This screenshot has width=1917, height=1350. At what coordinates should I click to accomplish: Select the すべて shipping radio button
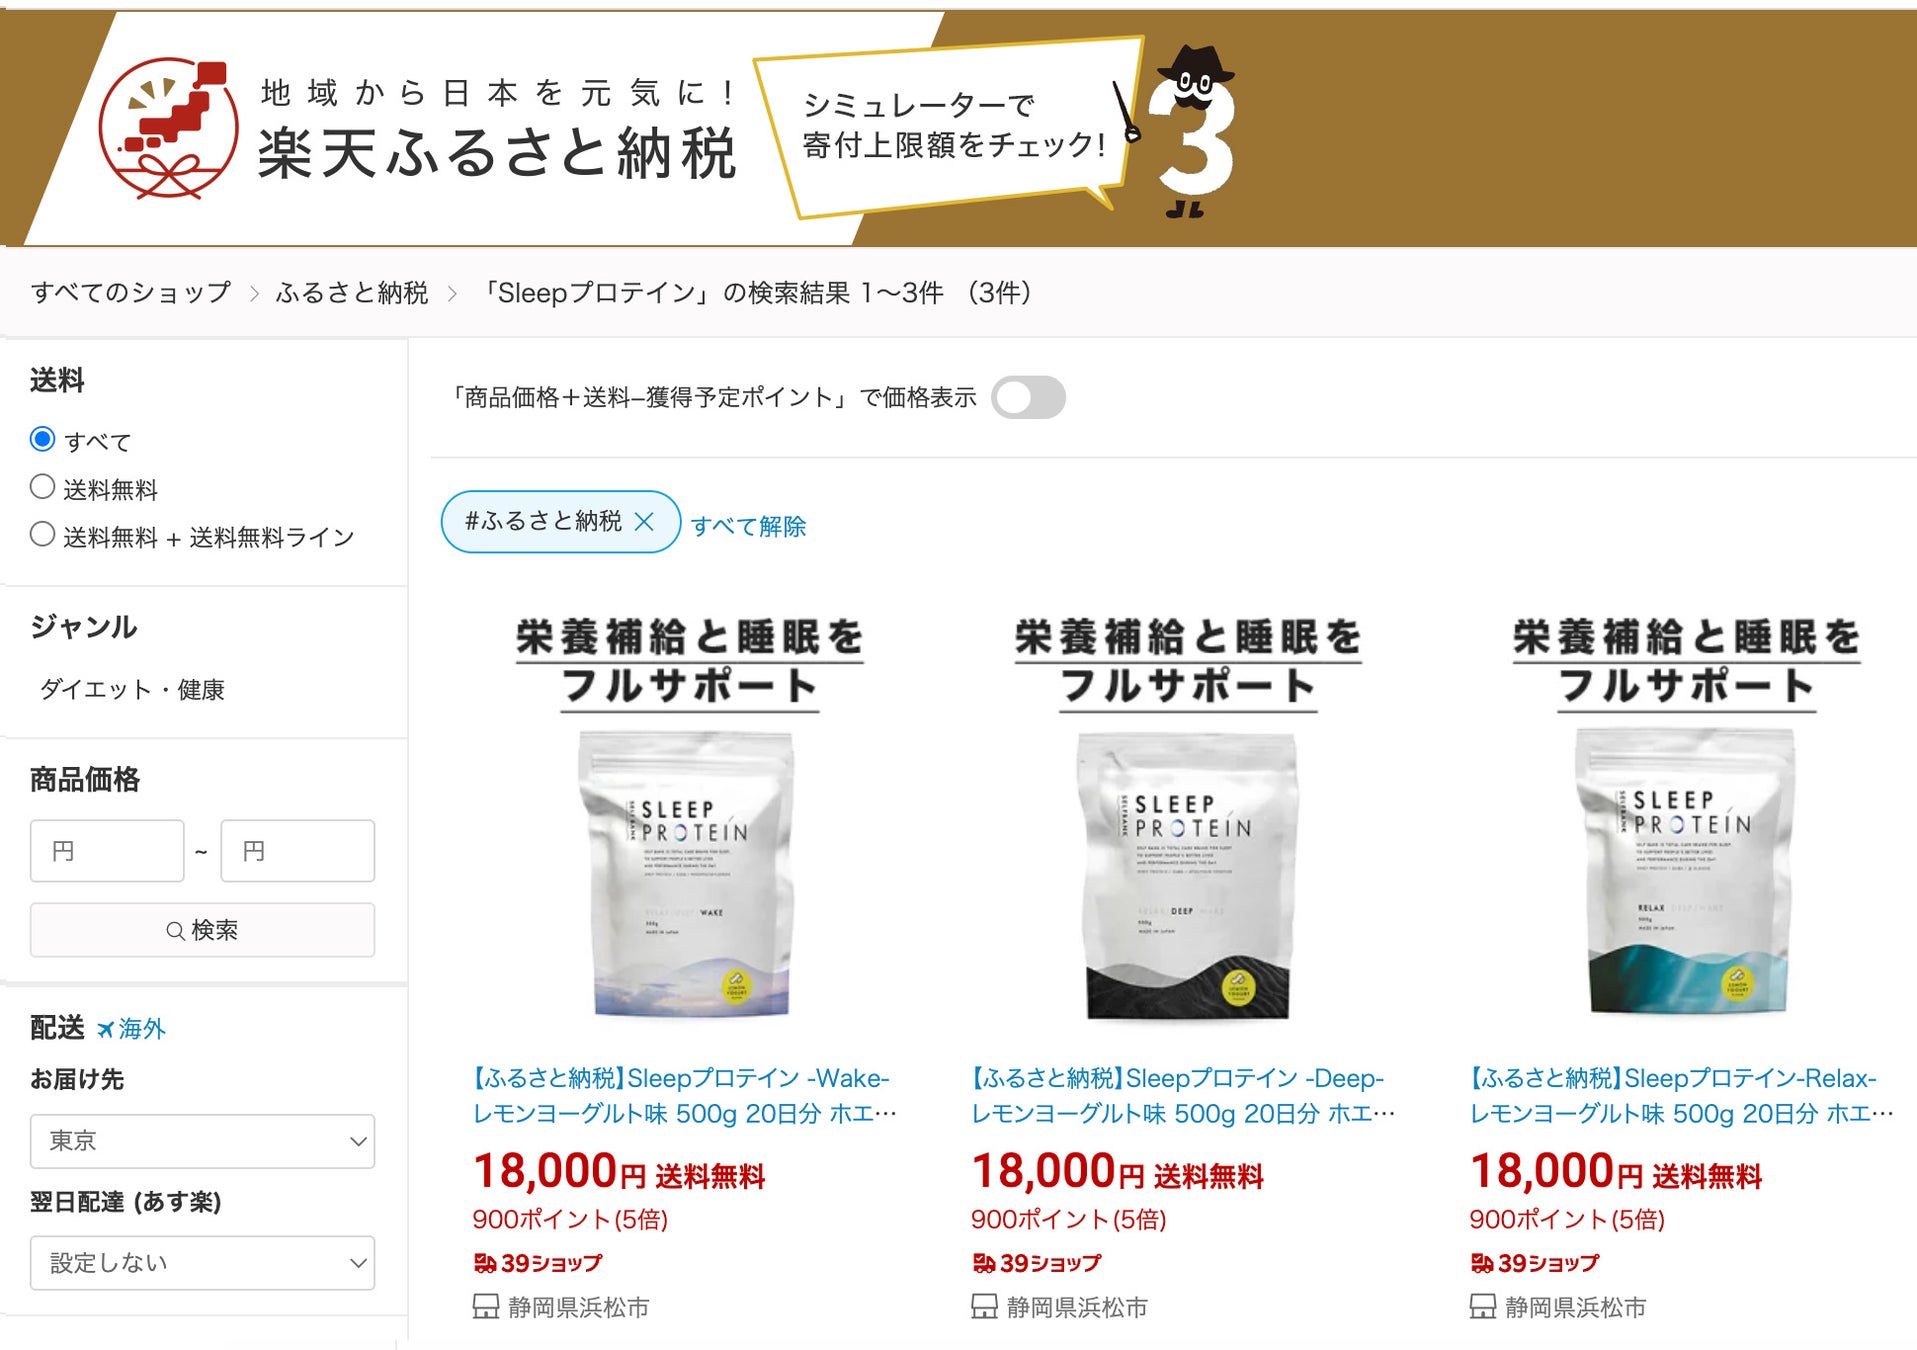point(42,439)
